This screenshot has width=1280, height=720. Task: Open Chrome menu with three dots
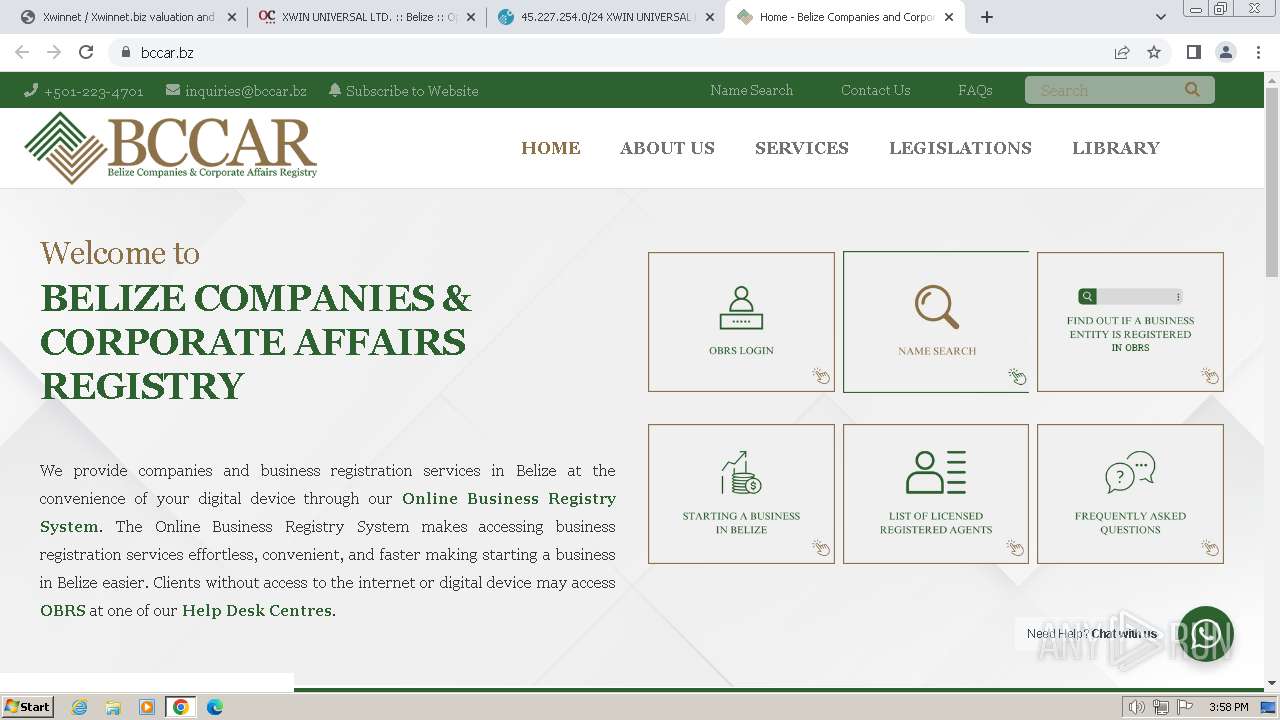(1257, 53)
